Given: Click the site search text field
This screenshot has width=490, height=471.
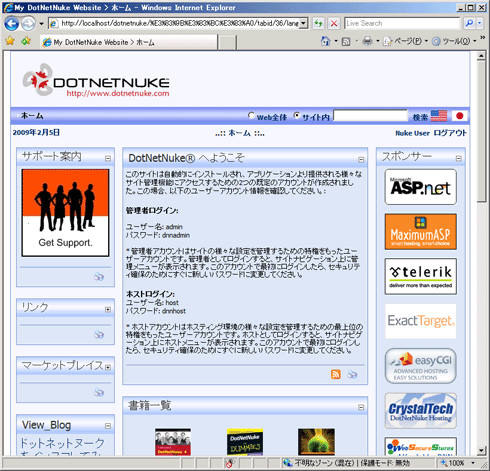Looking at the screenshot, I should tap(370, 115).
